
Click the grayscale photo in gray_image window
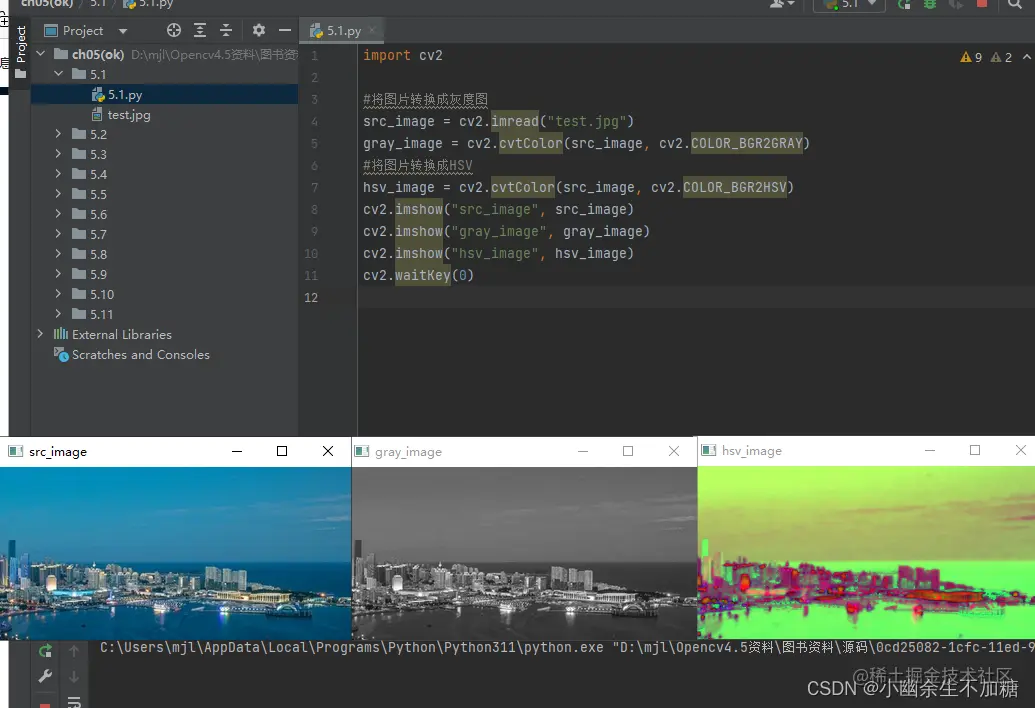click(524, 553)
